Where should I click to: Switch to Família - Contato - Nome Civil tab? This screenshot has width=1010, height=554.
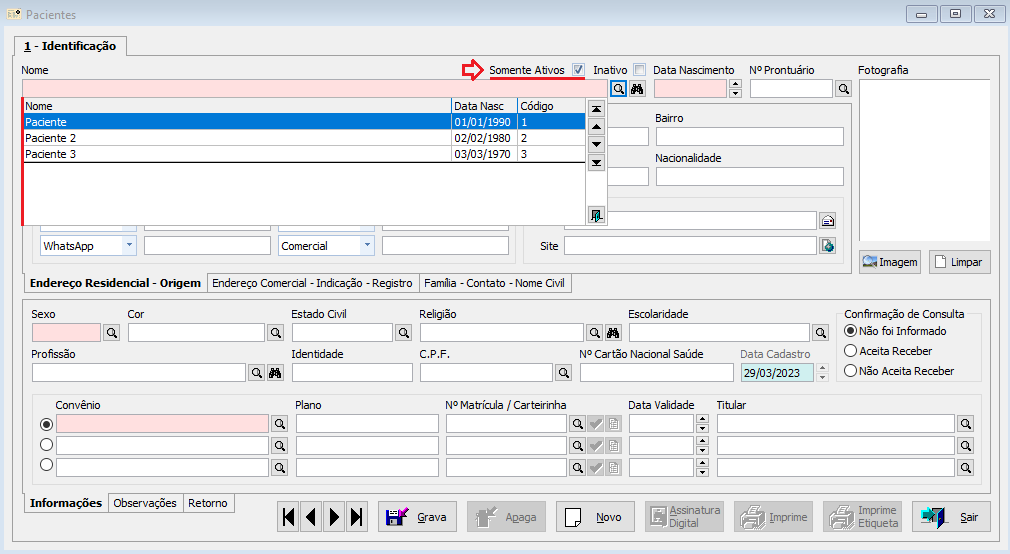pyautogui.click(x=494, y=283)
